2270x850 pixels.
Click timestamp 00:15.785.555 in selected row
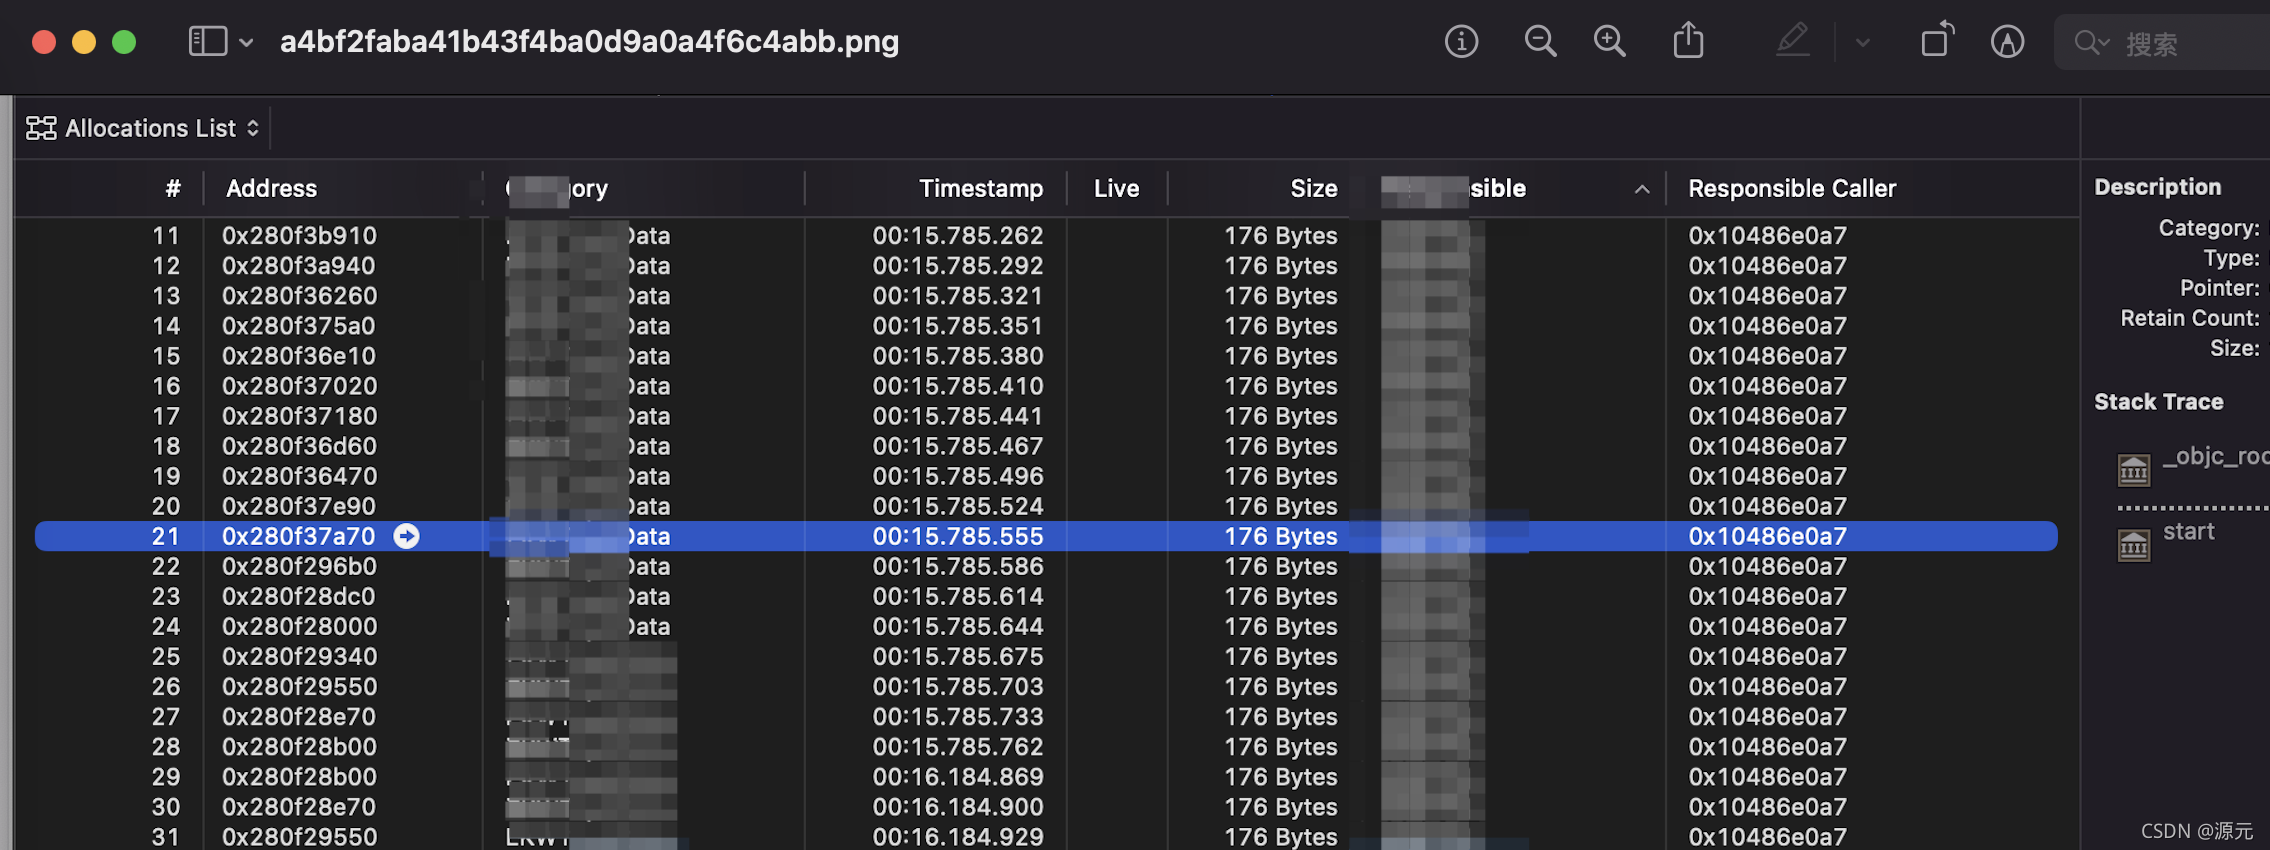[x=957, y=536]
